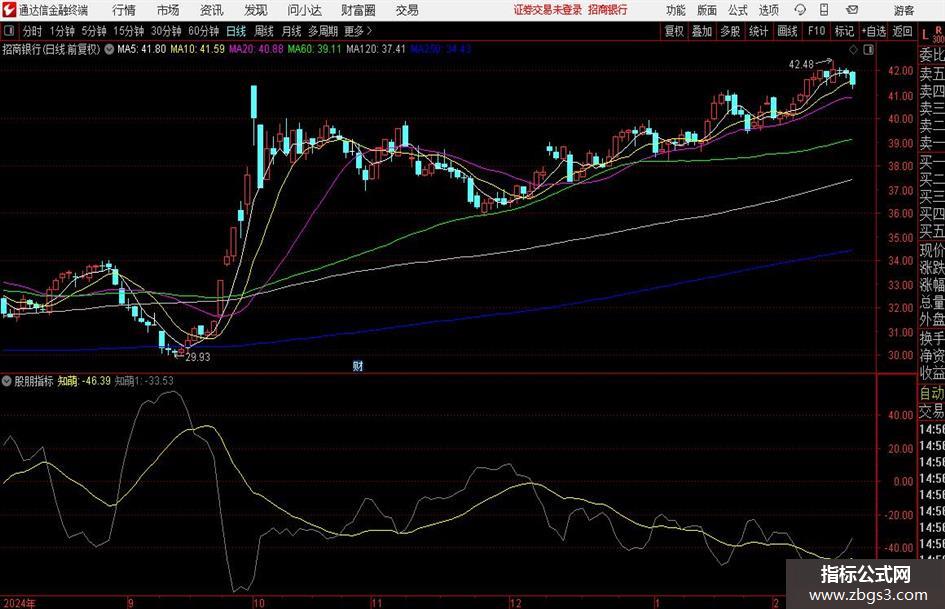
Task: Open the 财富圈 menu
Action: tap(358, 10)
